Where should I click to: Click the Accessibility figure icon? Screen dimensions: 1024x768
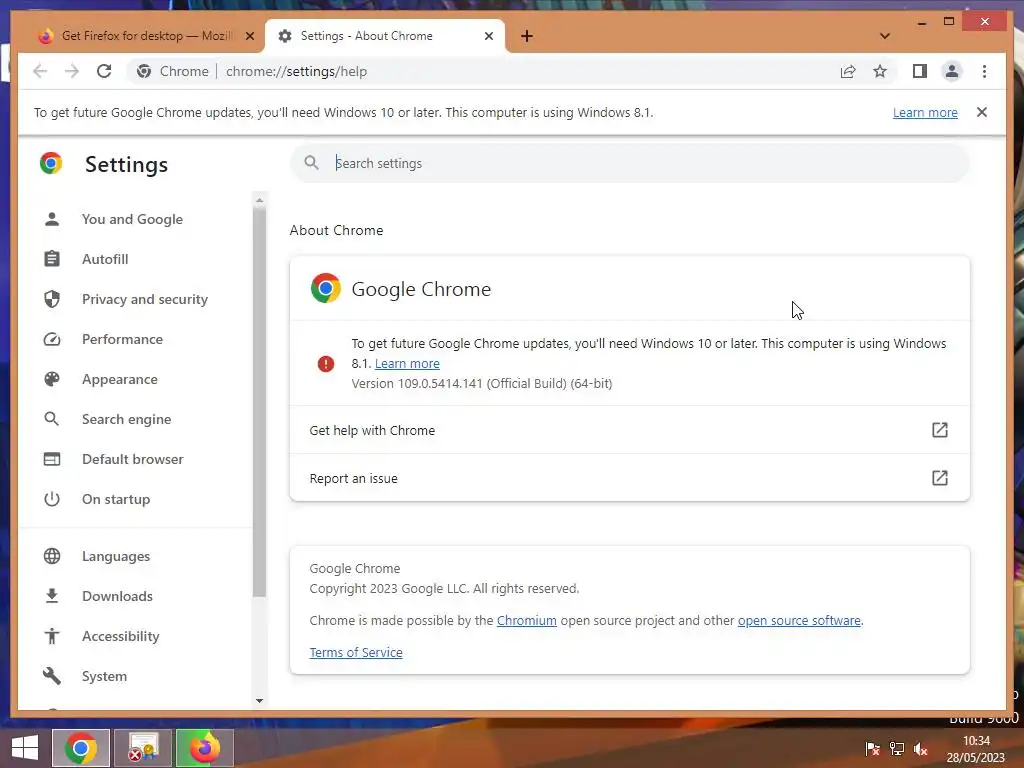(x=52, y=636)
